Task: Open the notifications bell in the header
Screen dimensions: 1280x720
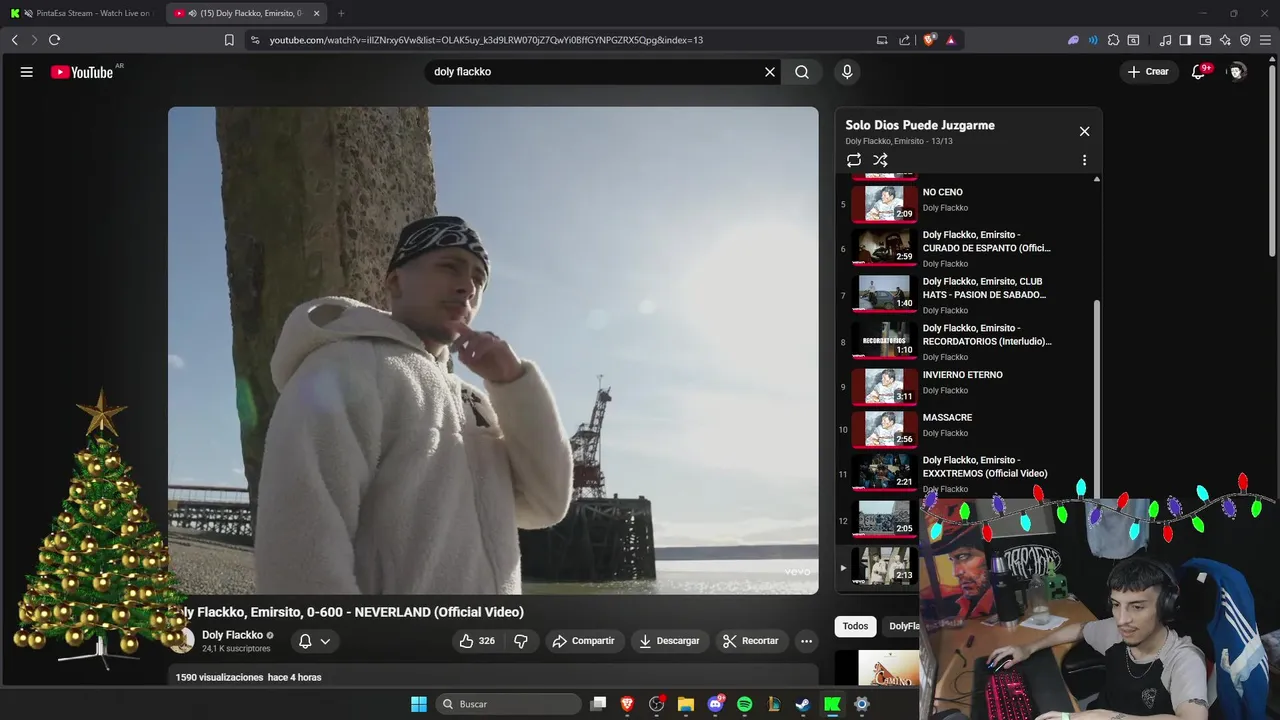Action: (x=1198, y=72)
